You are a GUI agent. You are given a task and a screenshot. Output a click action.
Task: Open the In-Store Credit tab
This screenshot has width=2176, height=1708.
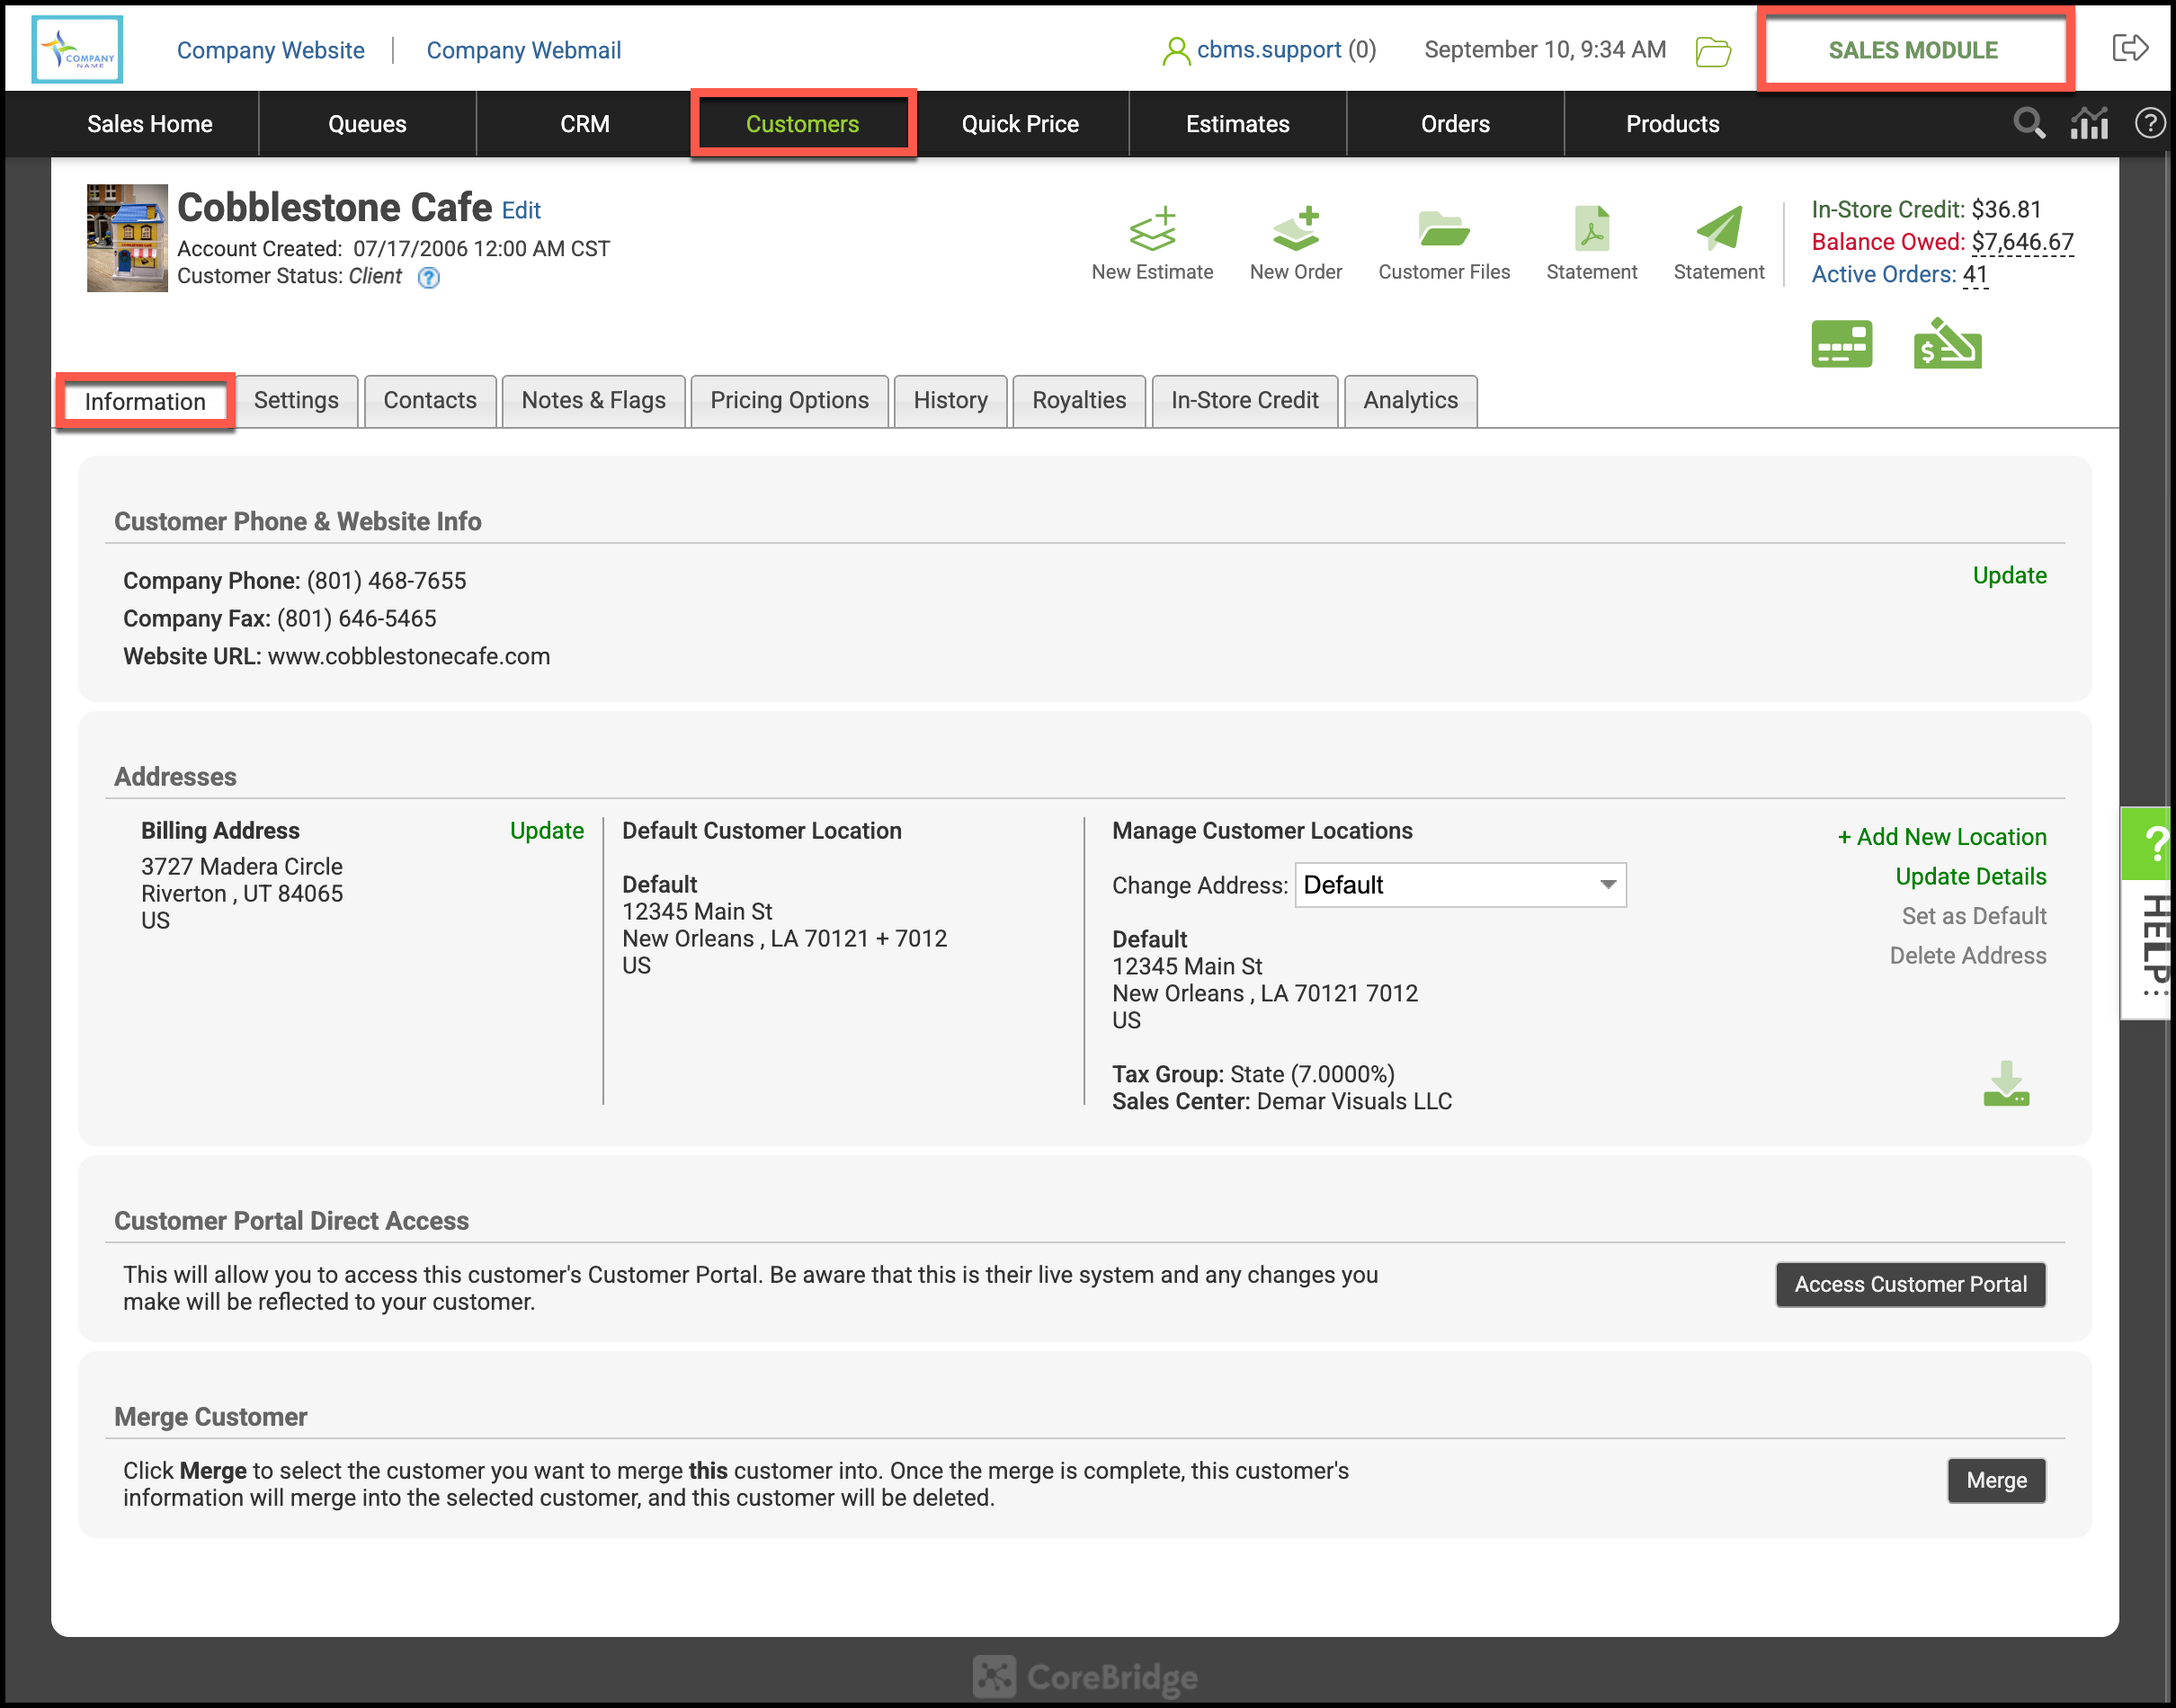click(1244, 401)
